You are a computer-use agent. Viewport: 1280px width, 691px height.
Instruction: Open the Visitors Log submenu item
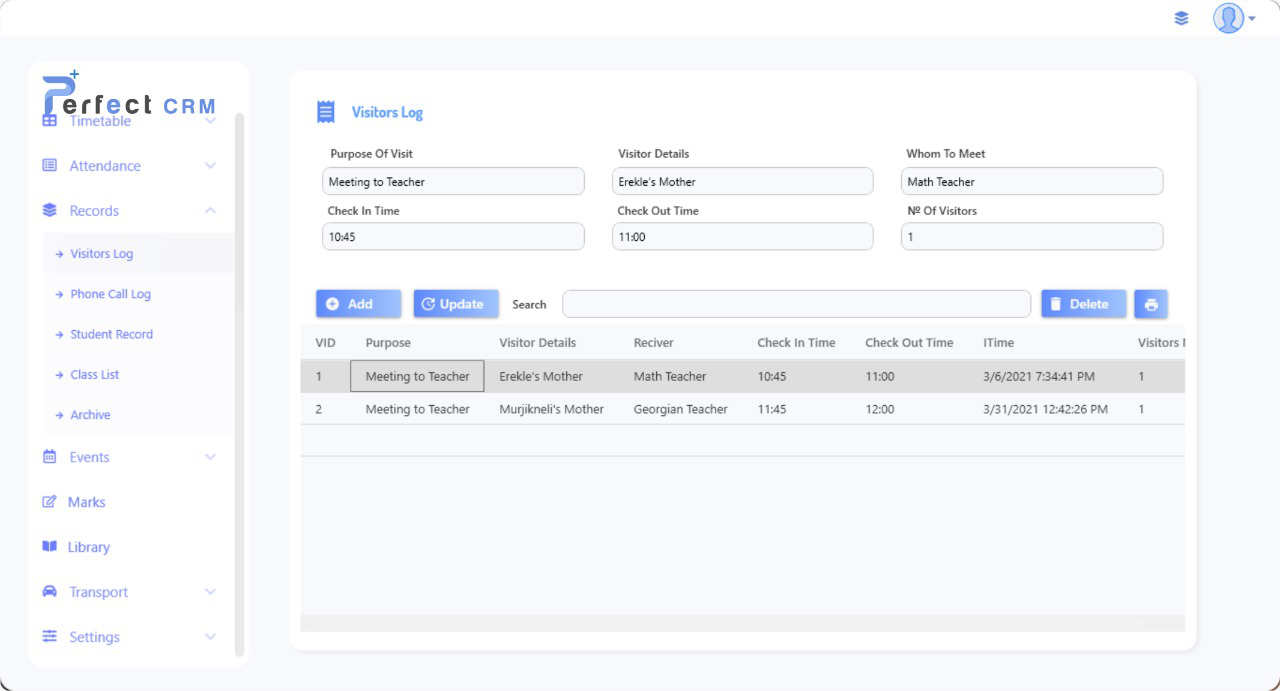[x=138, y=253]
